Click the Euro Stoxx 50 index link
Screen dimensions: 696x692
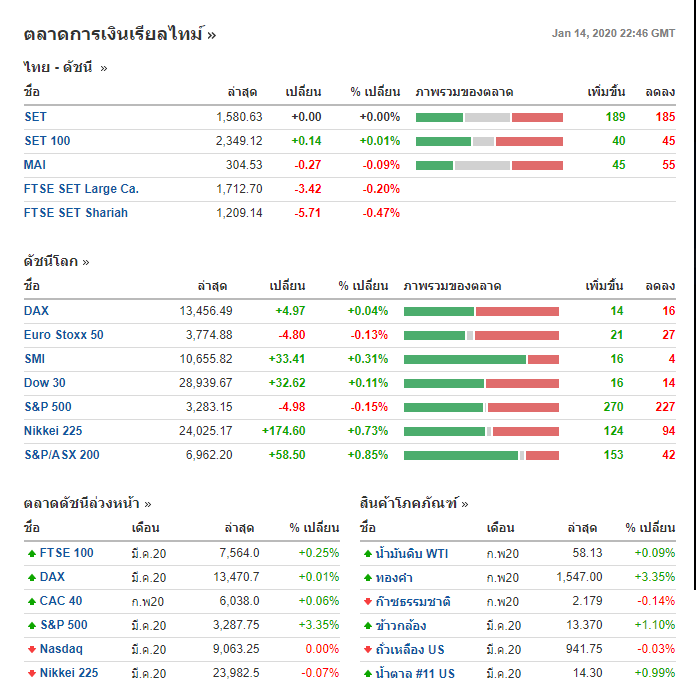(x=64, y=335)
